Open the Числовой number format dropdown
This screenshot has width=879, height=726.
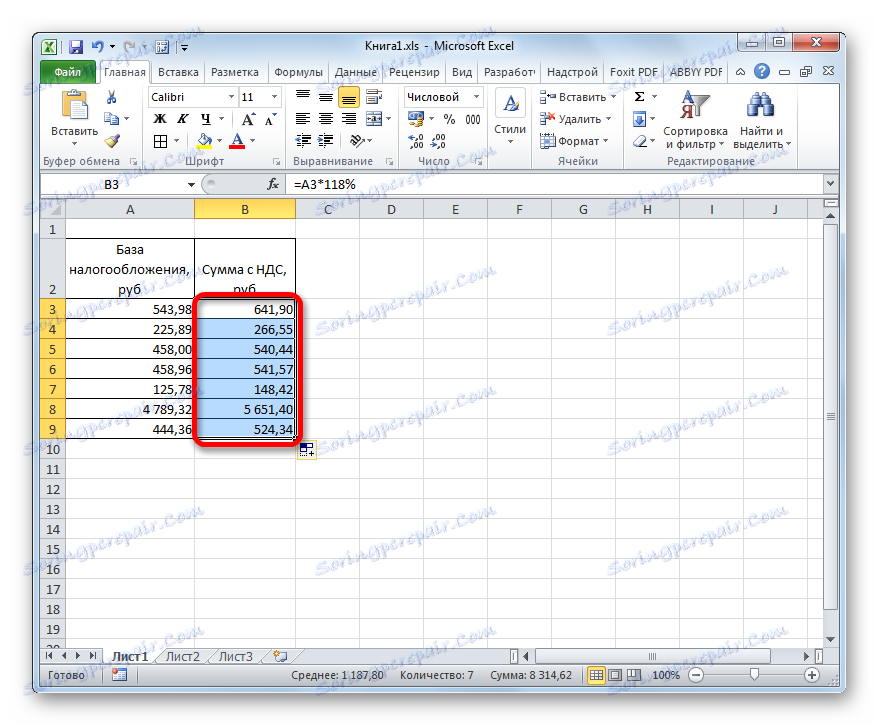point(476,97)
